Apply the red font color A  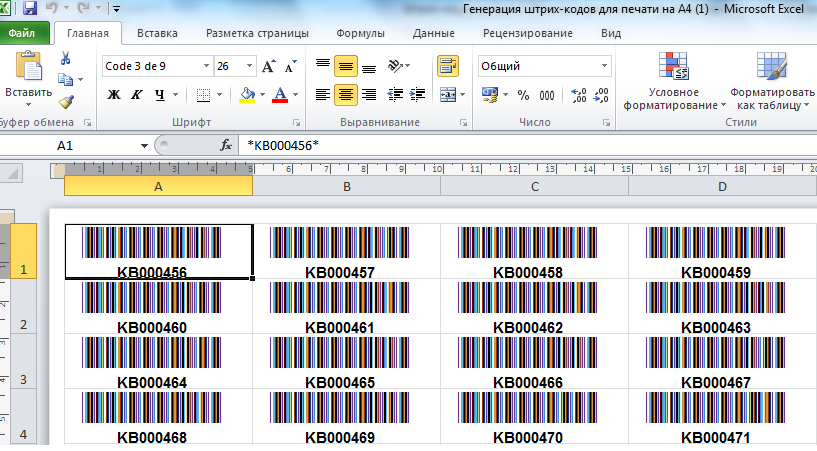click(280, 95)
